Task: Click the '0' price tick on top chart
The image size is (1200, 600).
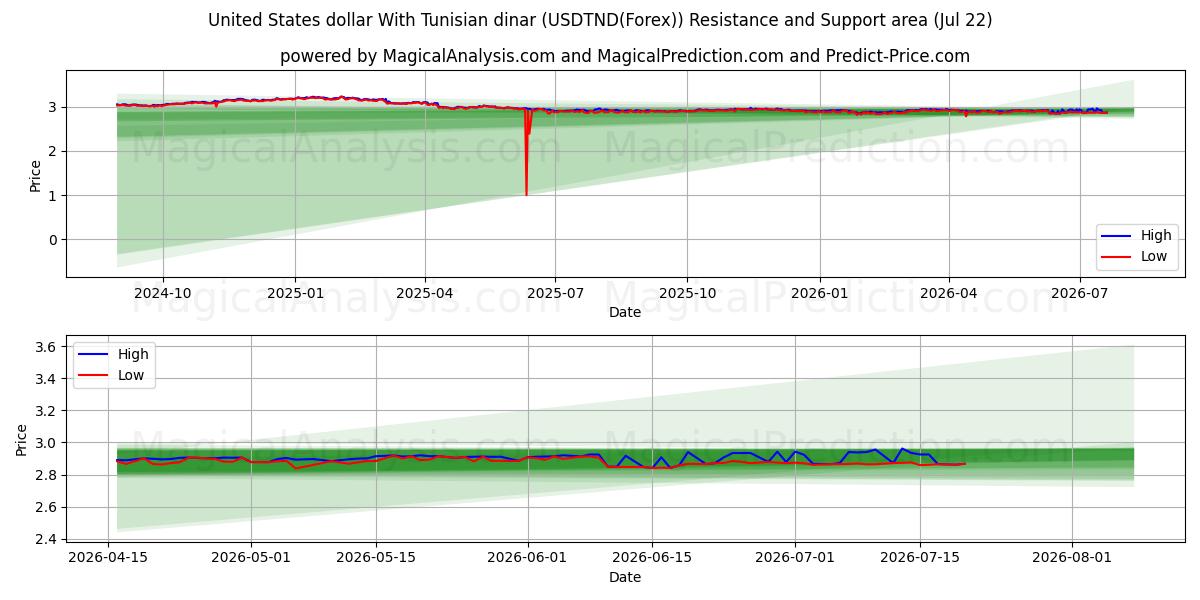Action: click(55, 240)
